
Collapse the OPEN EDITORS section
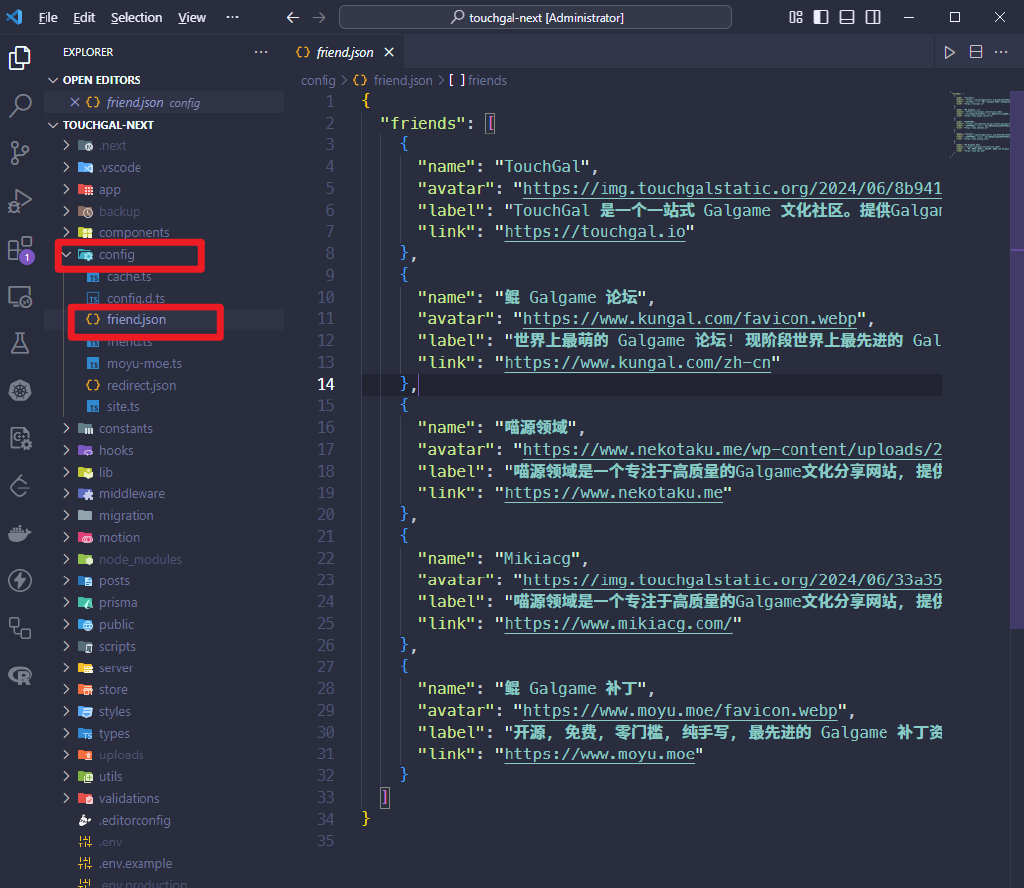coord(101,80)
